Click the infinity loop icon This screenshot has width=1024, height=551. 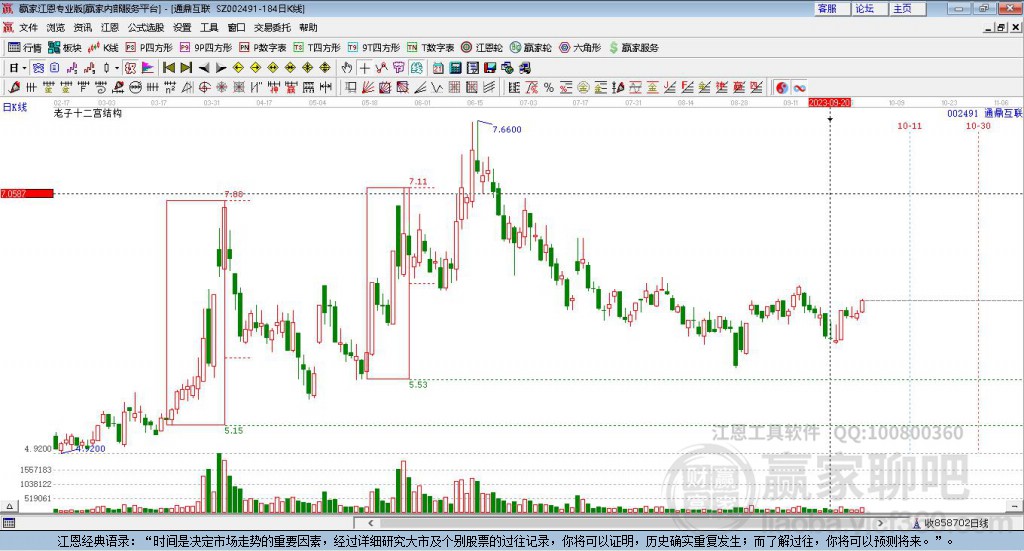[x=799, y=87]
